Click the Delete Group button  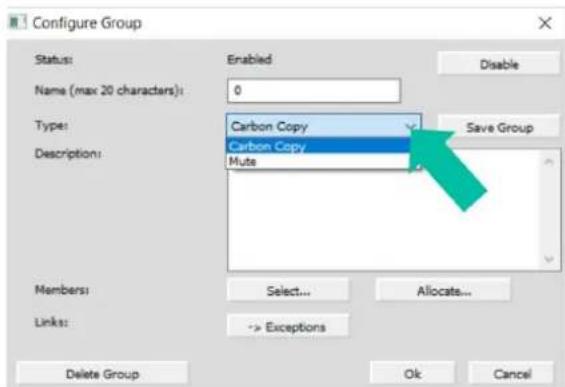click(102, 374)
